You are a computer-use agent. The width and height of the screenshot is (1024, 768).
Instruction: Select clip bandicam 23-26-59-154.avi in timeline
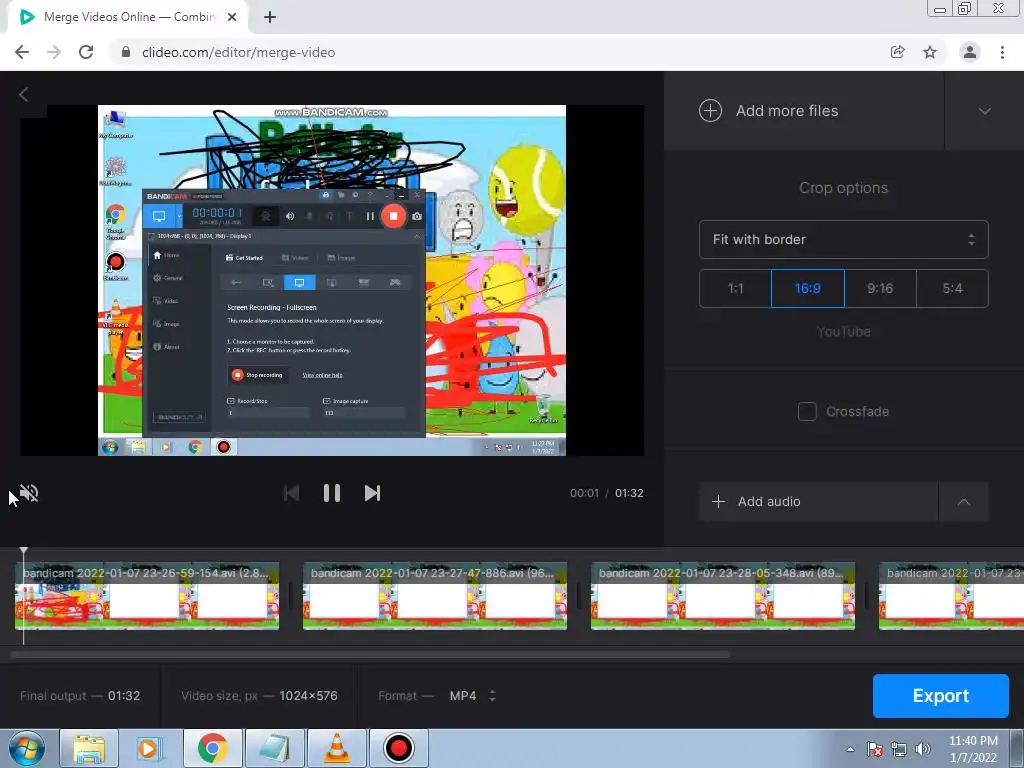147,596
